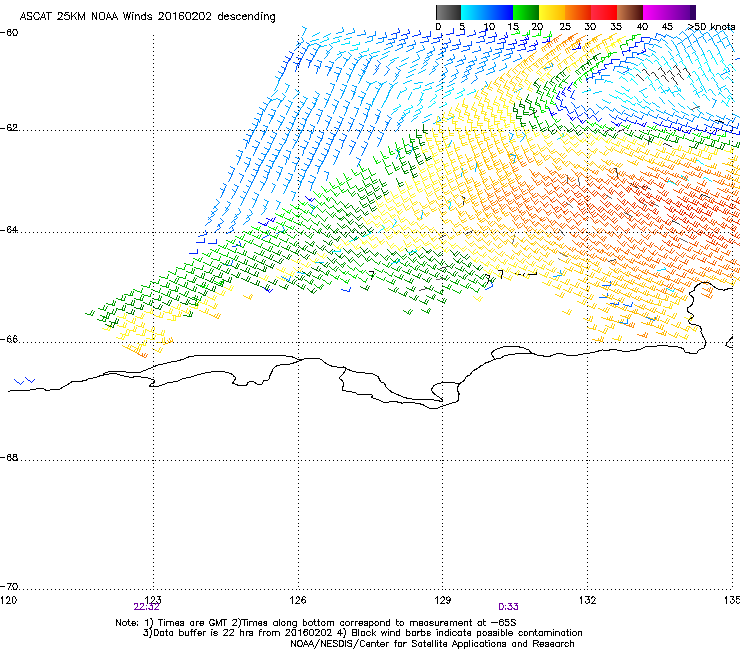This screenshot has width=740, height=650.
Task: Click the 'Data buffer is 22 hrs' note line
Action: 362,633
